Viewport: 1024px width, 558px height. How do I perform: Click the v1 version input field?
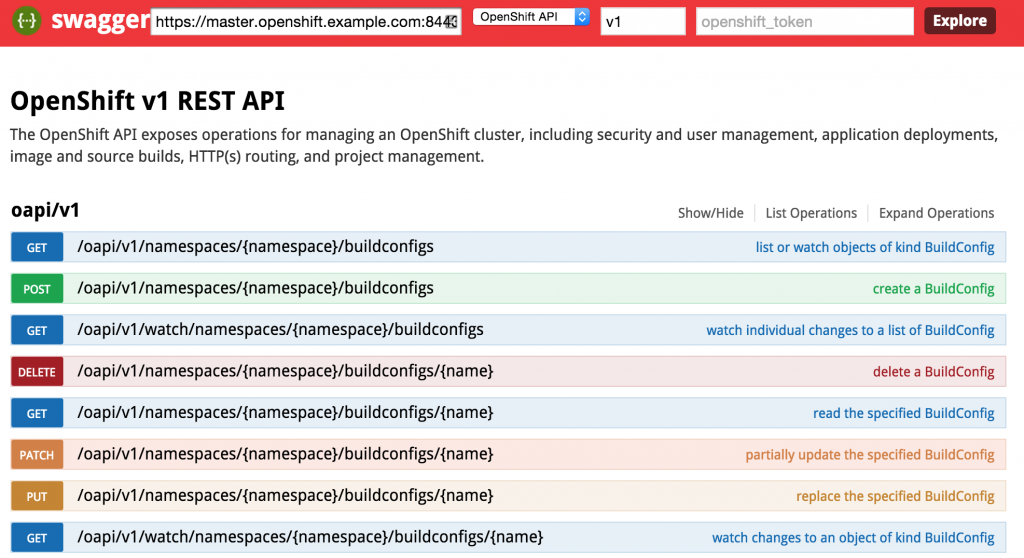[643, 22]
